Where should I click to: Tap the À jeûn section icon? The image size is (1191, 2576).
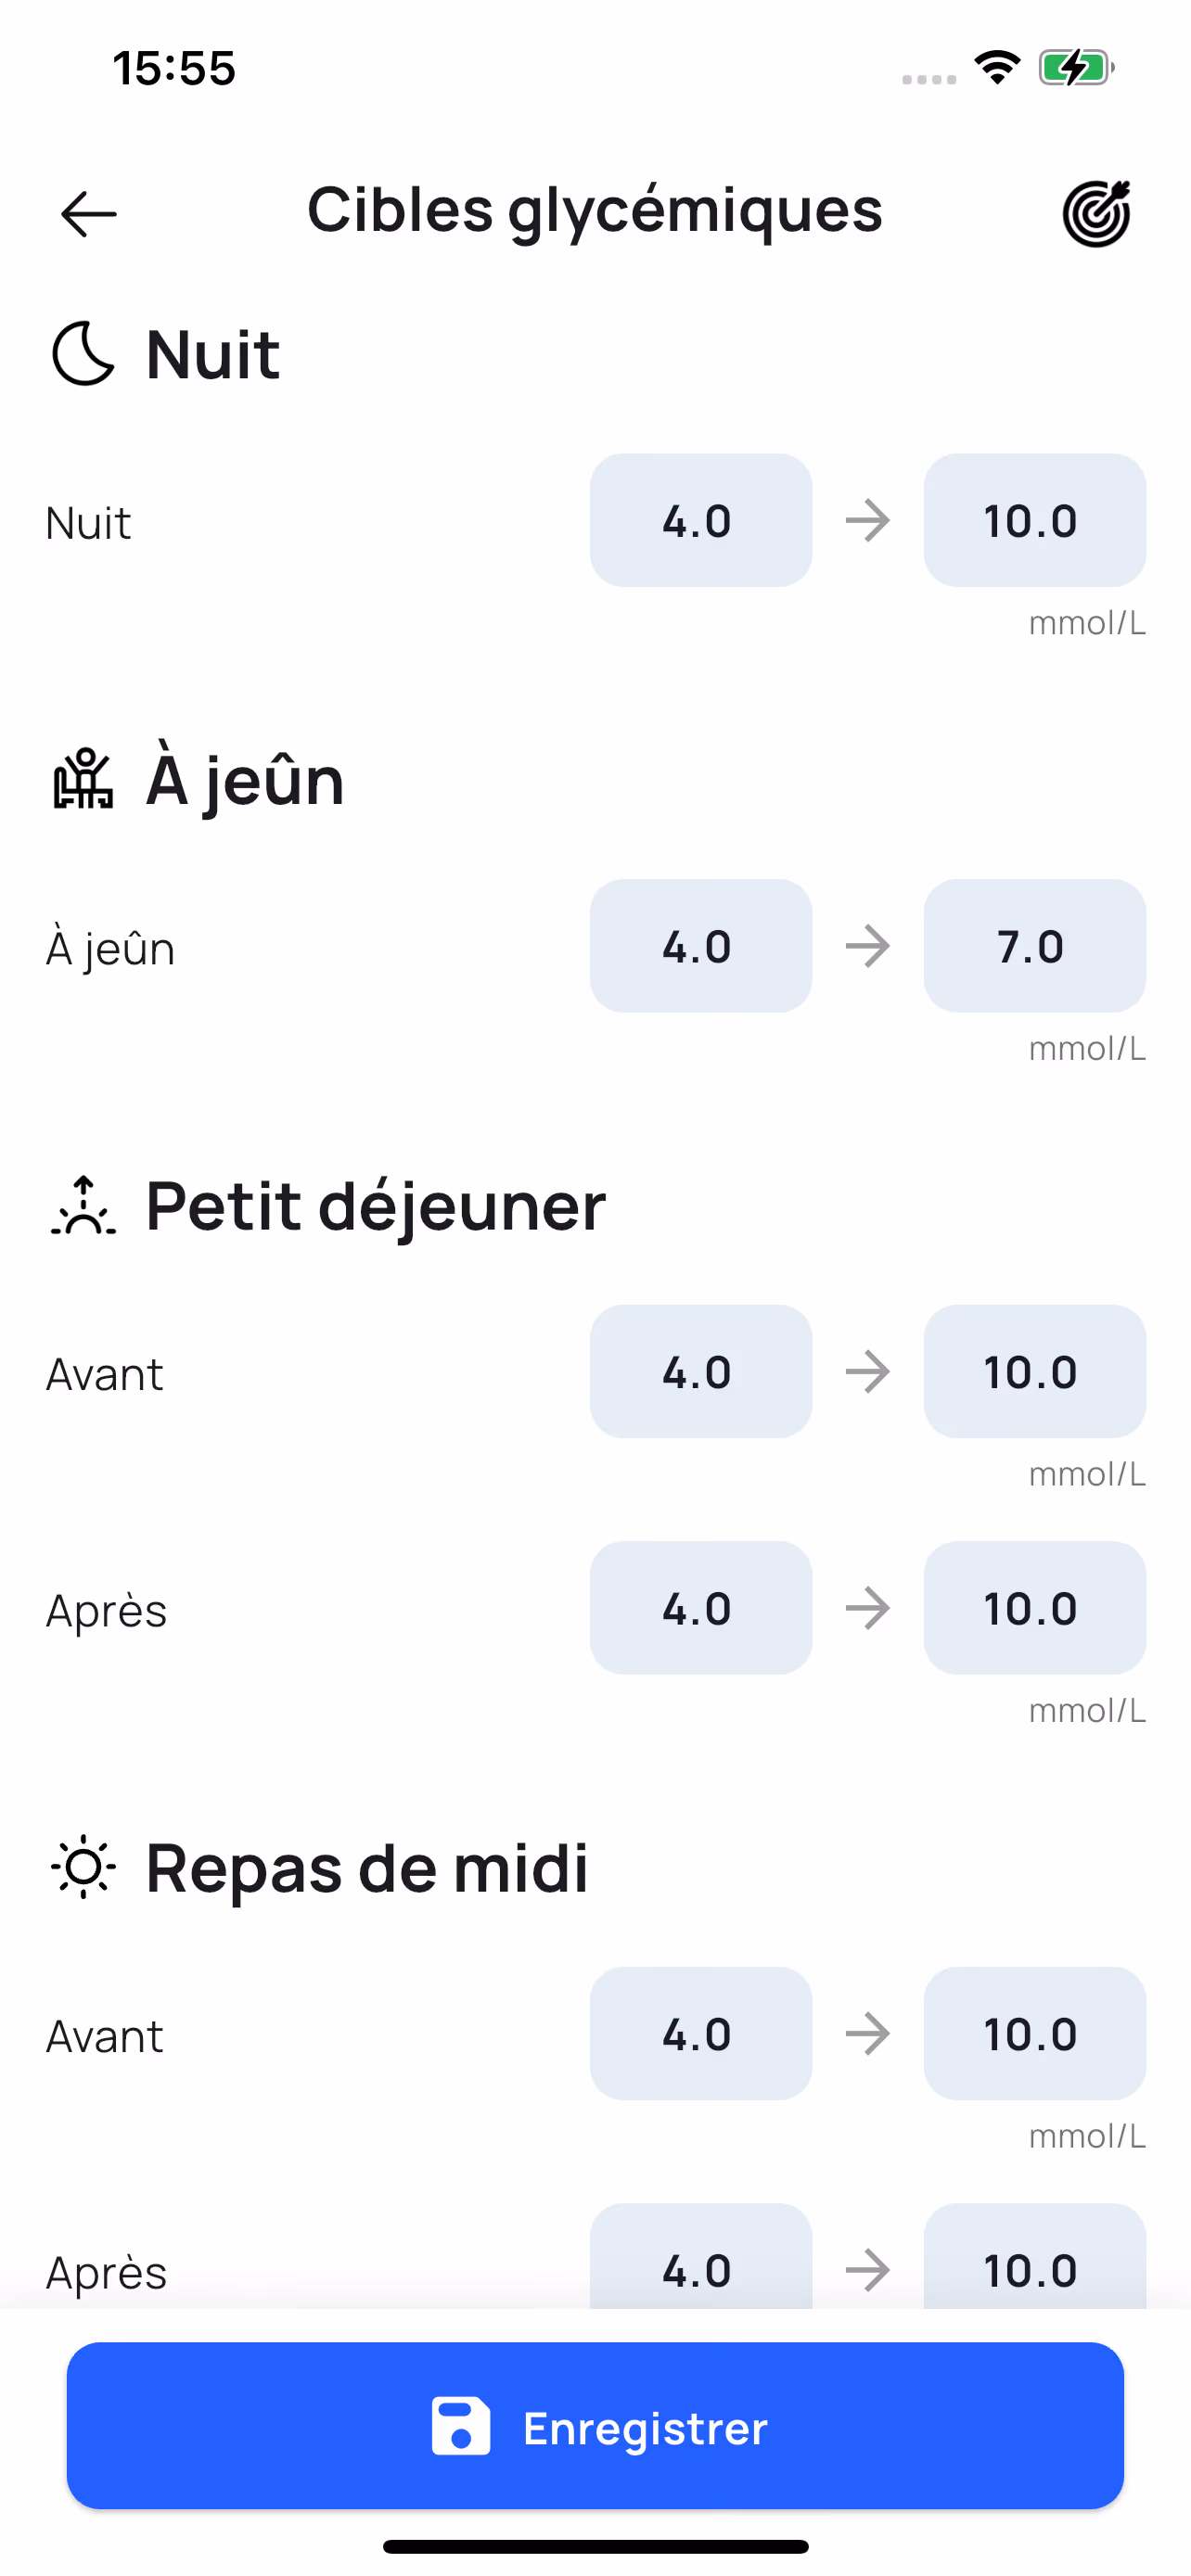pyautogui.click(x=83, y=779)
